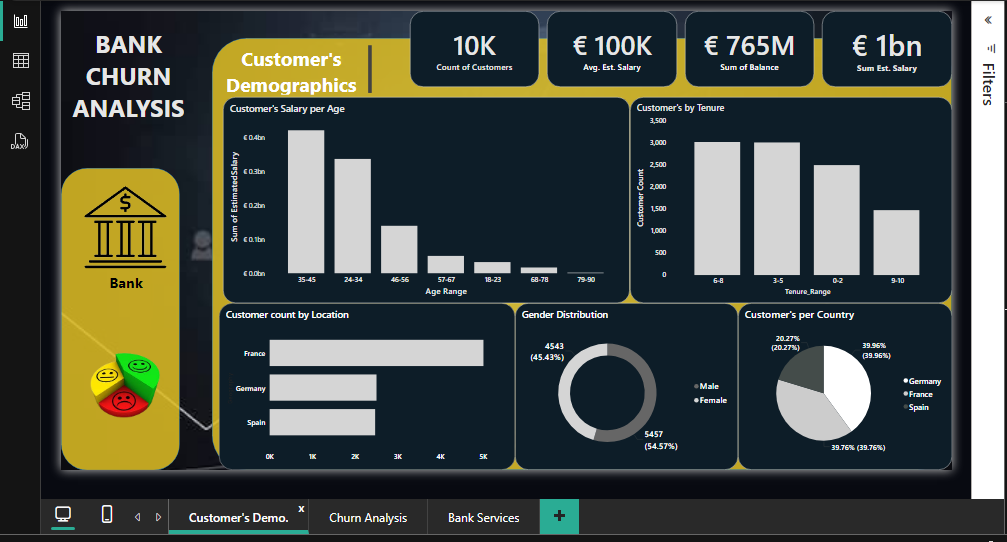Add a new page with plus button
Image resolution: width=1007 pixels, height=542 pixels.
click(559, 516)
